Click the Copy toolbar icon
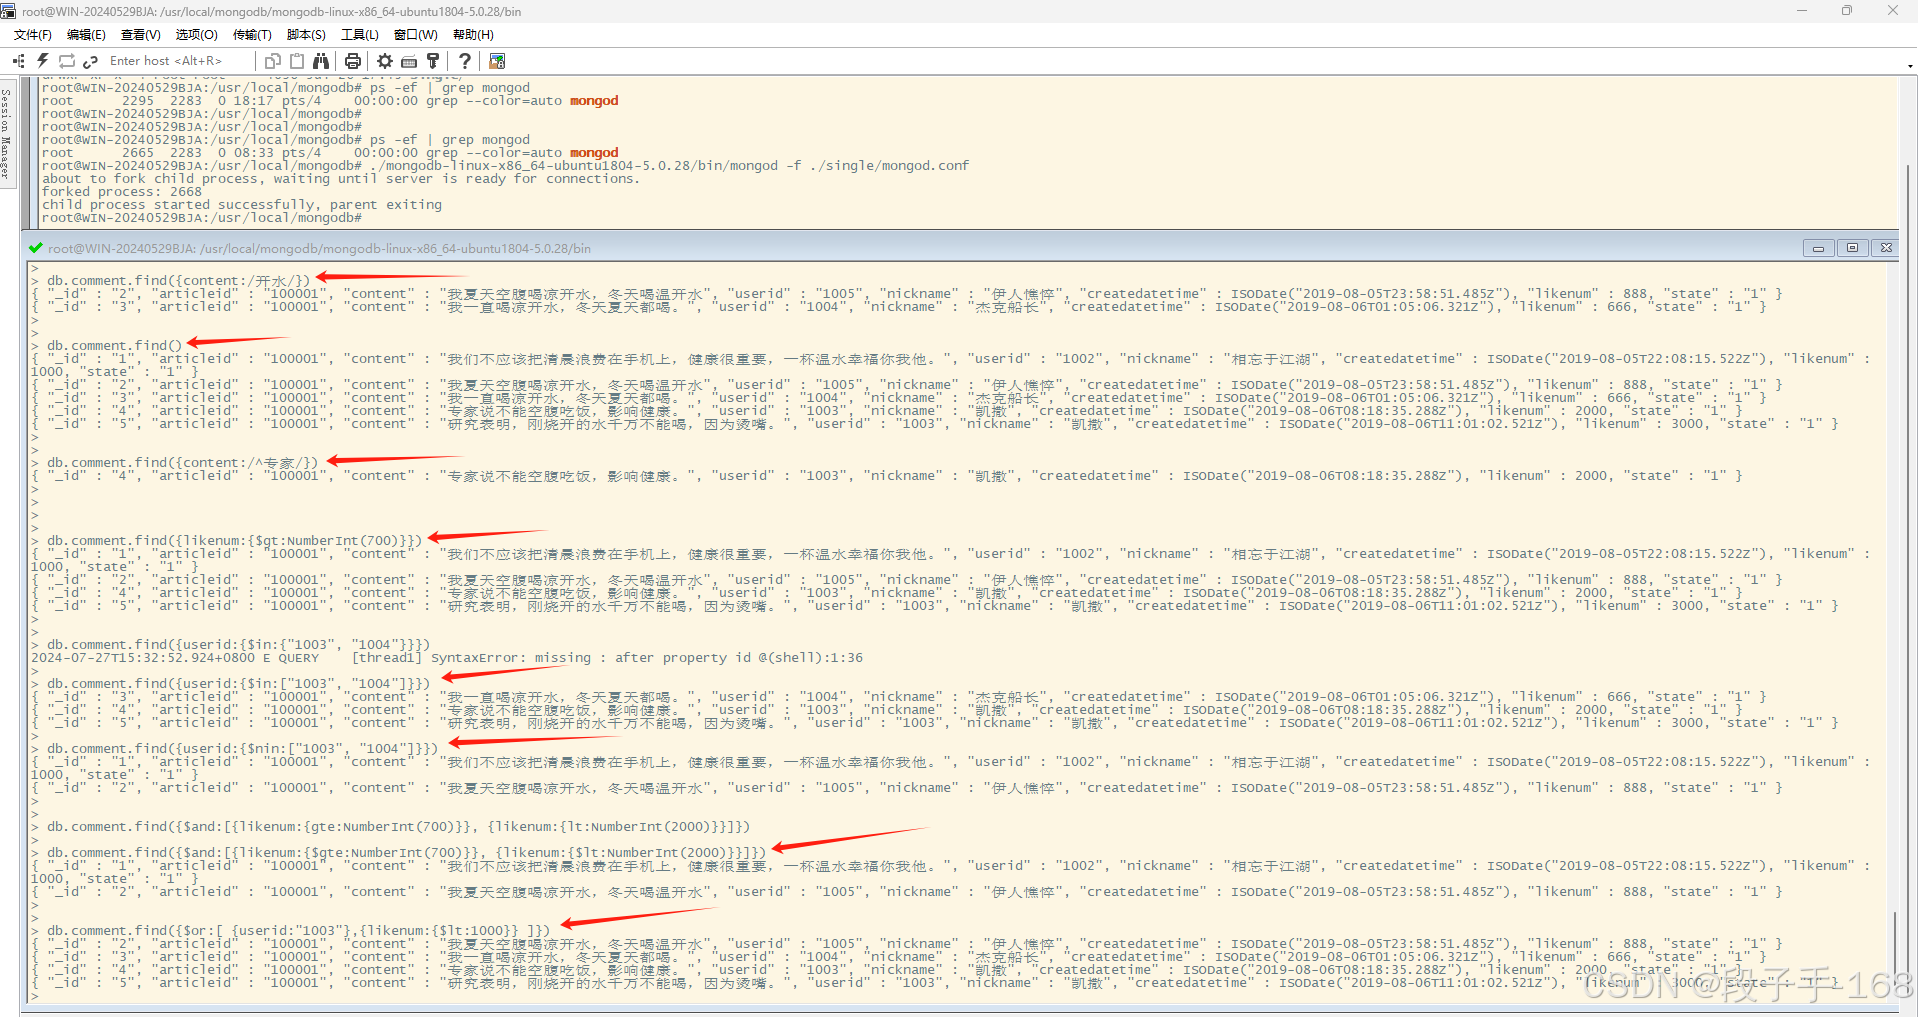 pyautogui.click(x=273, y=61)
